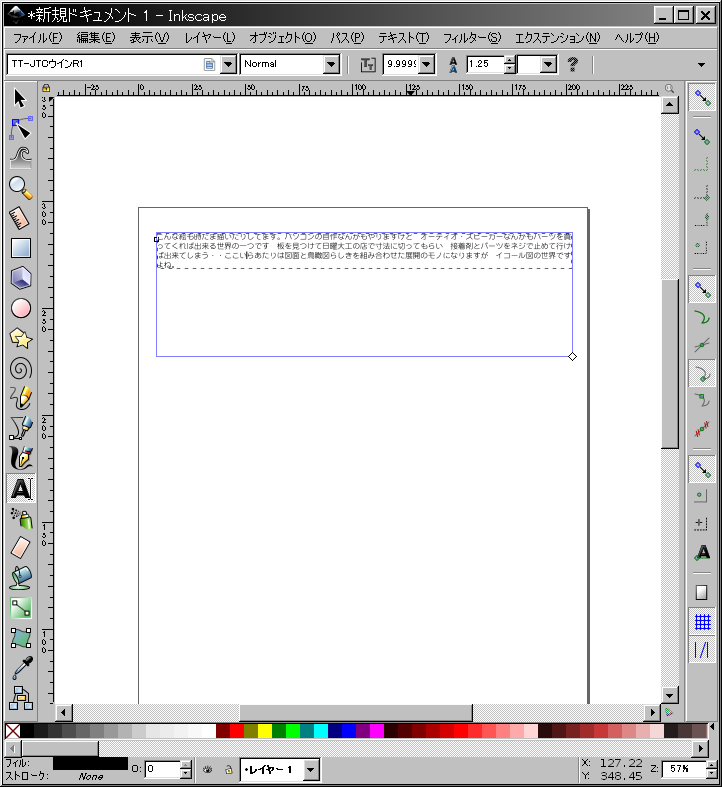Toggle snap to smooth nodes
This screenshot has height=787, width=722.
[702, 401]
